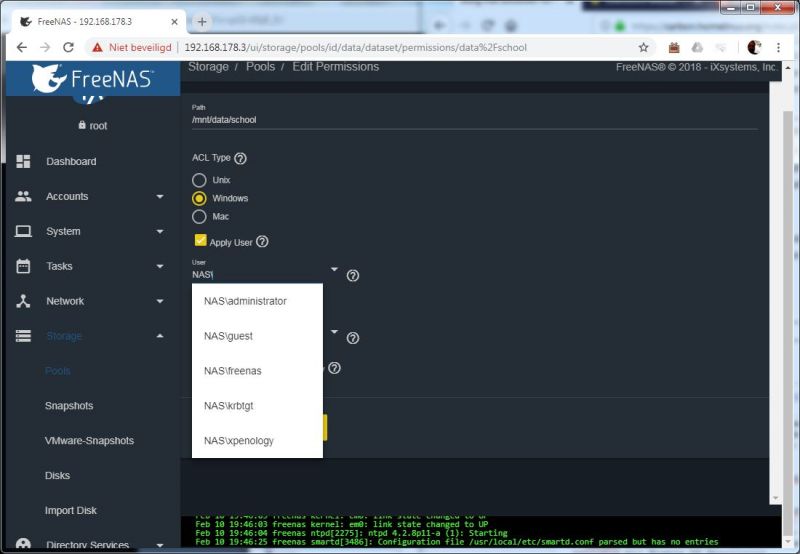Image resolution: width=800 pixels, height=554 pixels.
Task: Open the Group dropdown arrow
Action: 334,332
